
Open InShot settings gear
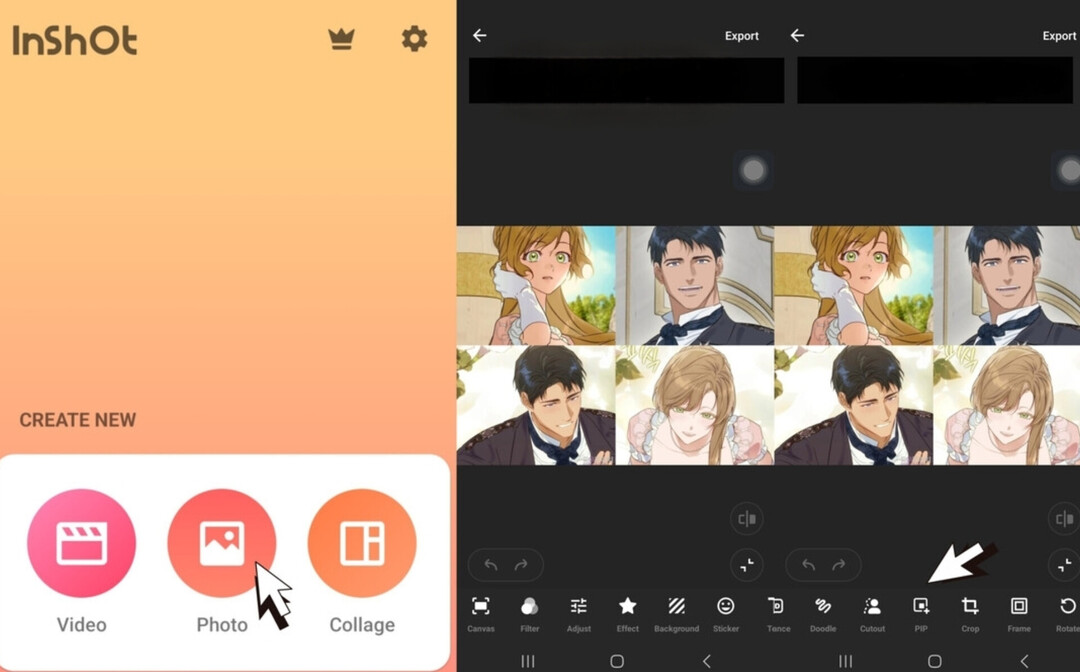(x=414, y=39)
